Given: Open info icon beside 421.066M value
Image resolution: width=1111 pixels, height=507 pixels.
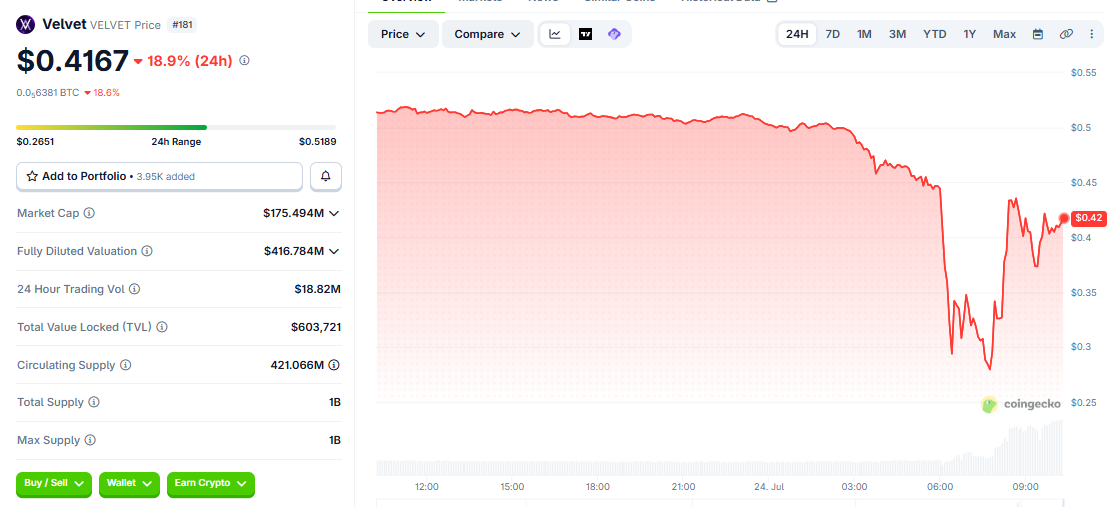Looking at the screenshot, I should (x=334, y=365).
